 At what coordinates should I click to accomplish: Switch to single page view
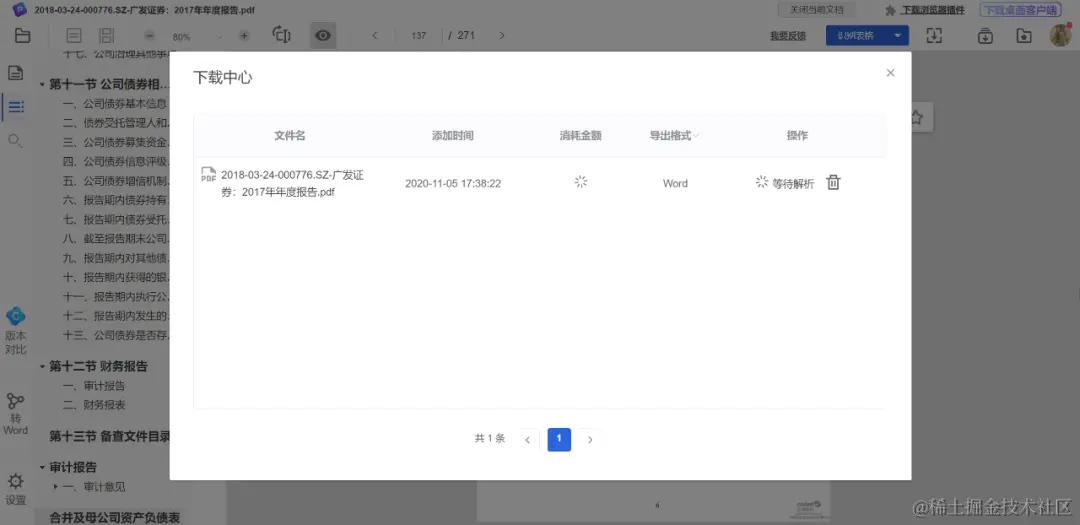point(74,36)
